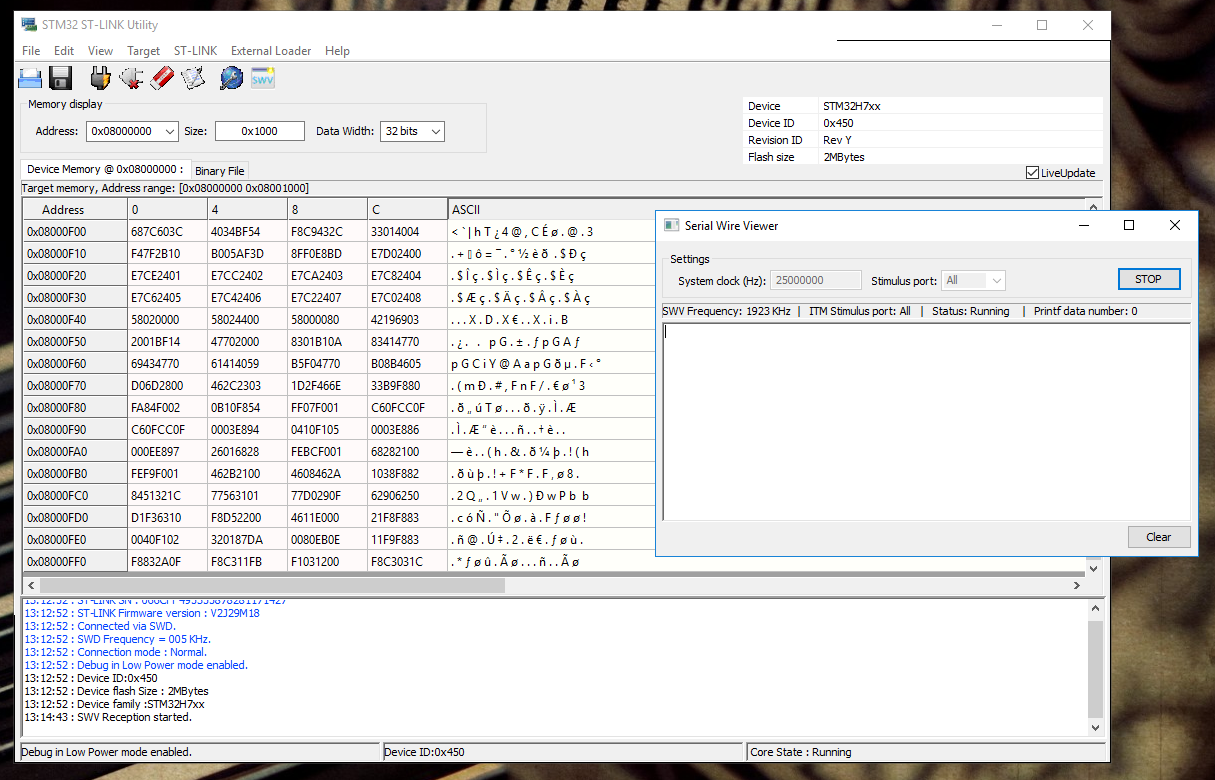Click the memory table horizontal scrollbar thumb
The width and height of the screenshot is (1215, 780).
273,585
